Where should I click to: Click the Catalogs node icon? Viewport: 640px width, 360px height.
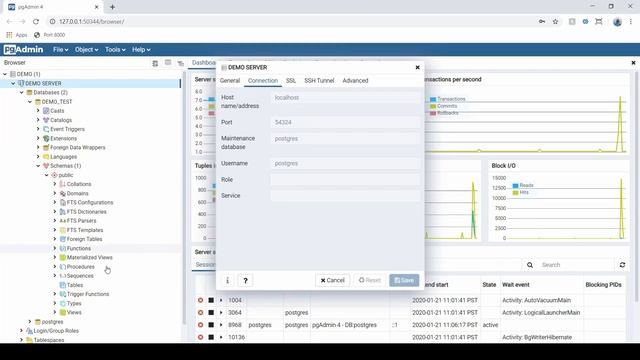[x=46, y=120]
